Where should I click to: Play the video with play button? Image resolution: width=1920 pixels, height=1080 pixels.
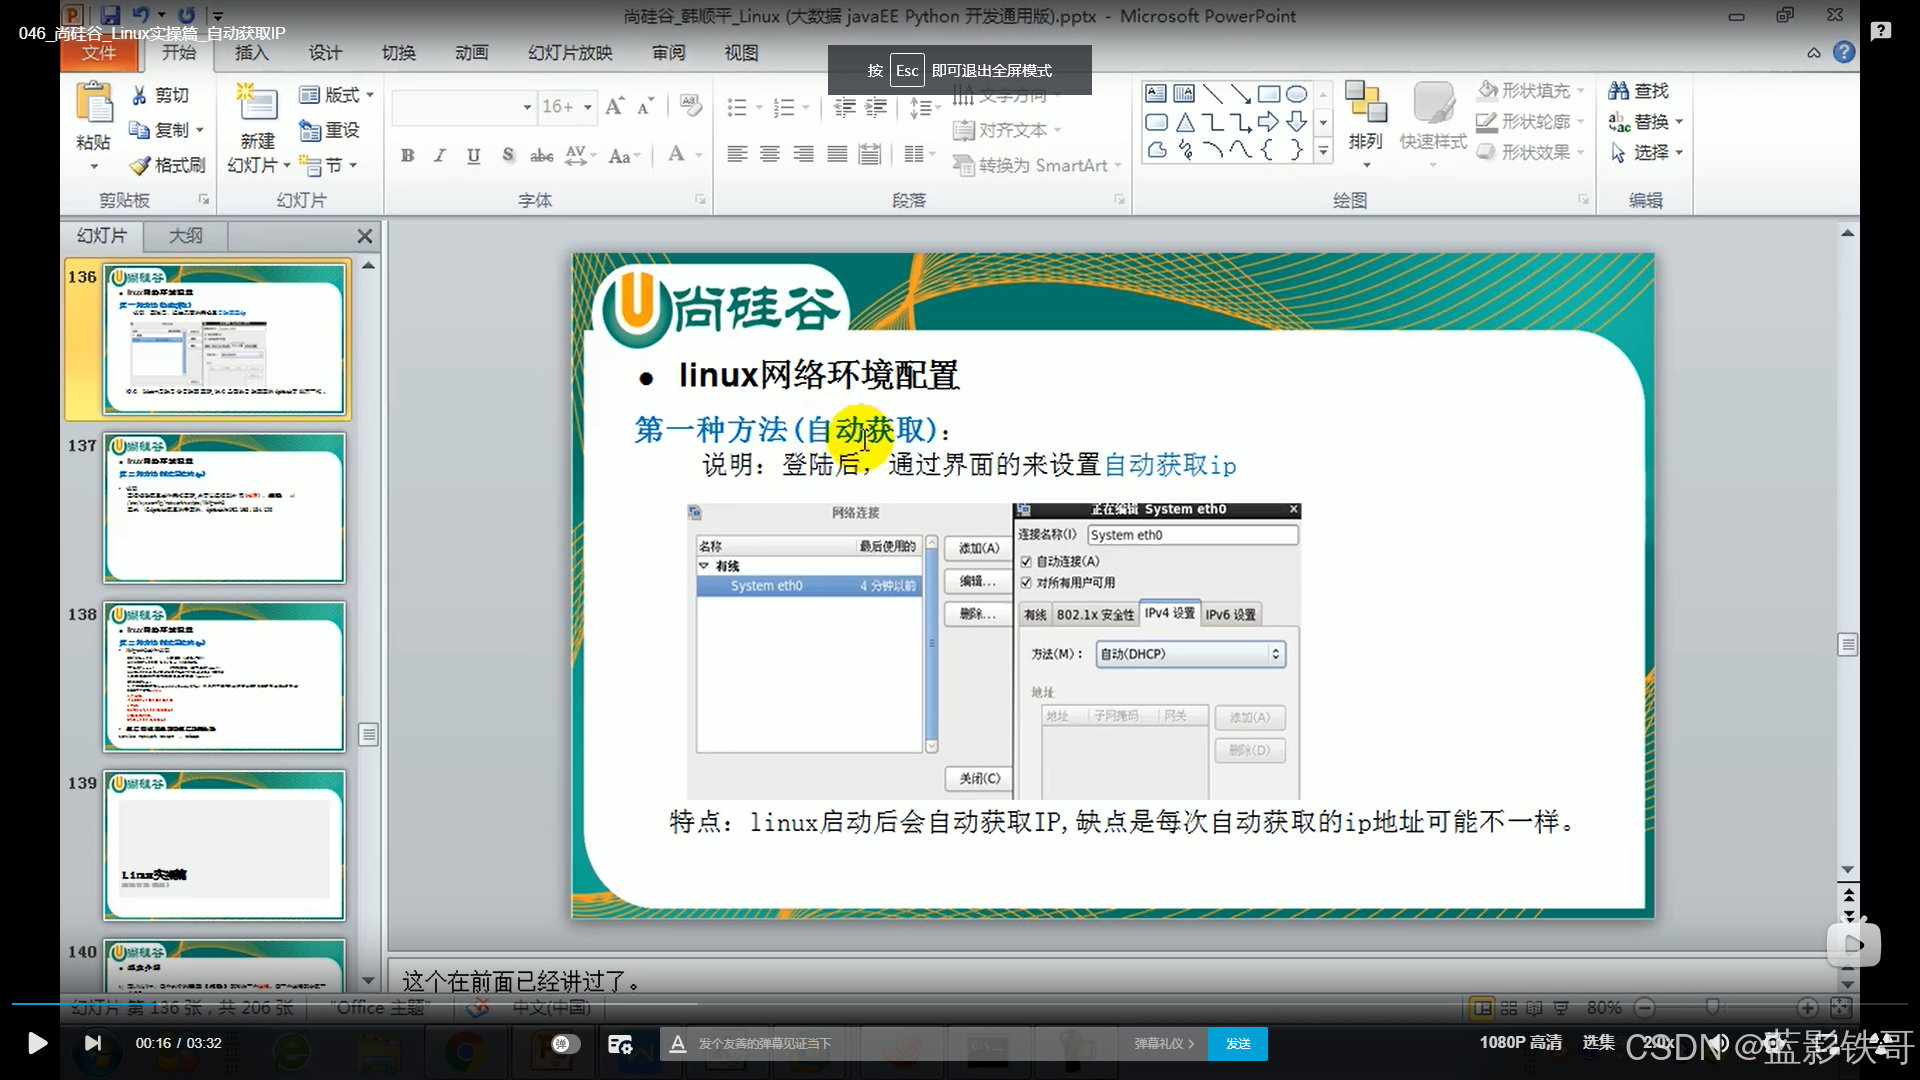[37, 1043]
